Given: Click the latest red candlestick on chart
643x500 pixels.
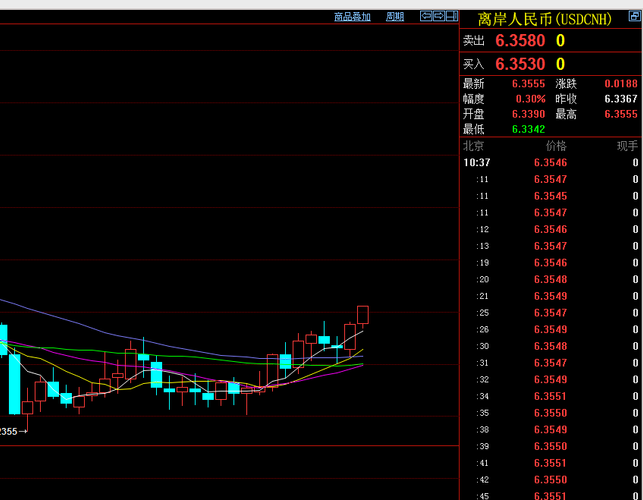Looking at the screenshot, I should click(x=363, y=315).
